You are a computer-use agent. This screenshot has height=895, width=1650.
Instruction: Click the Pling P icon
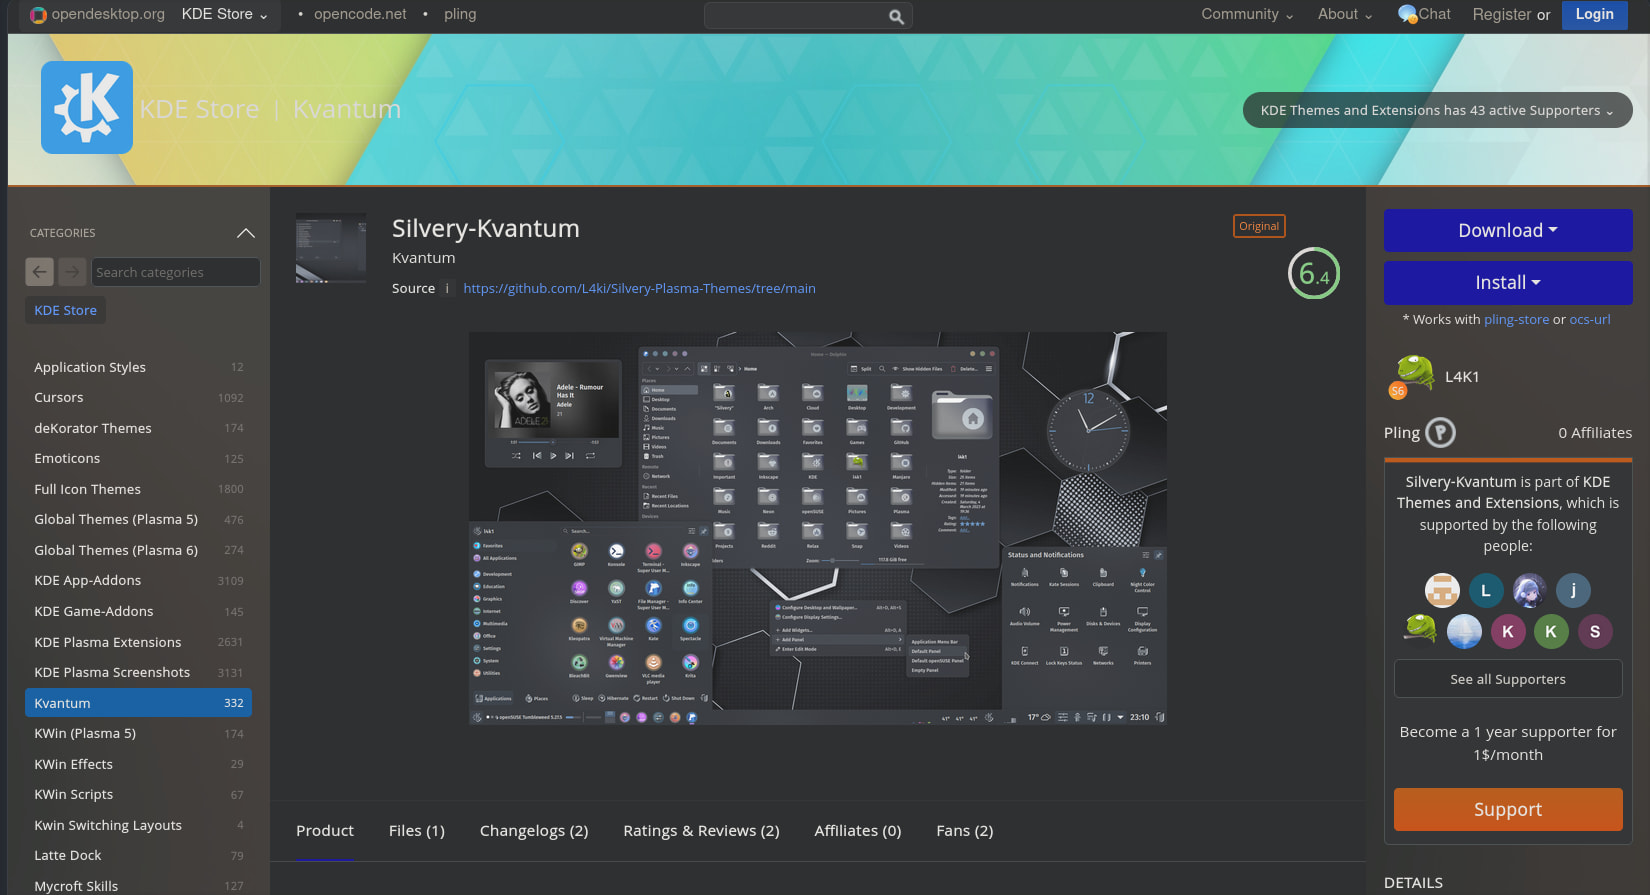(x=1440, y=433)
